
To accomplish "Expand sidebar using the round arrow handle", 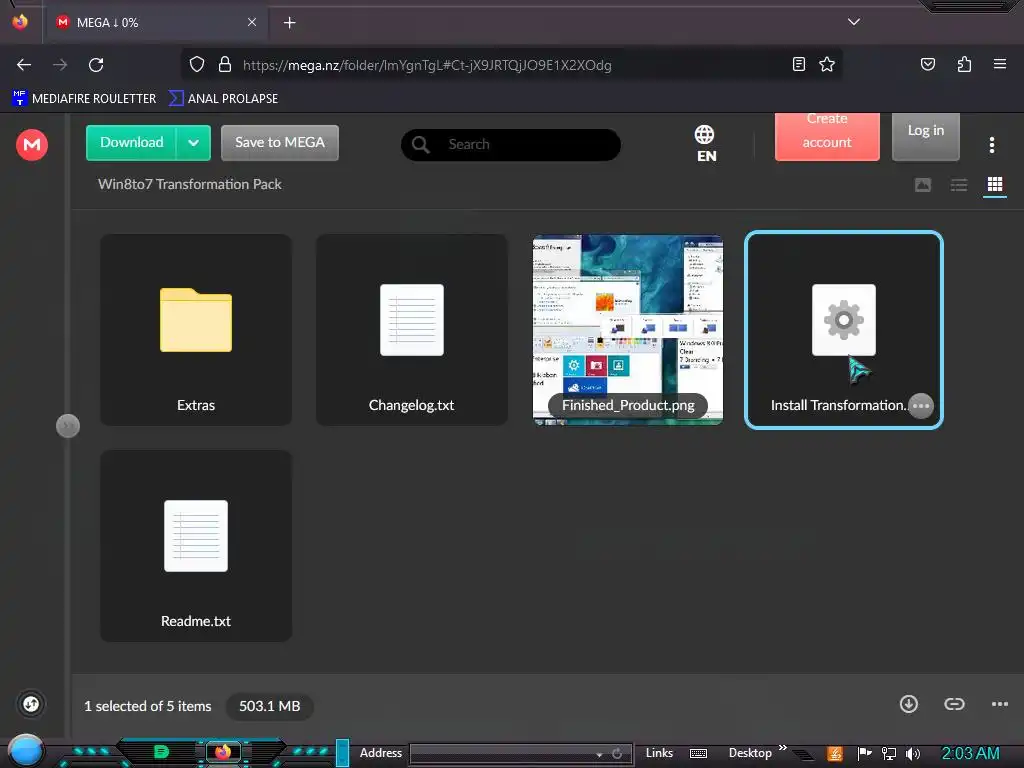I will pos(67,426).
